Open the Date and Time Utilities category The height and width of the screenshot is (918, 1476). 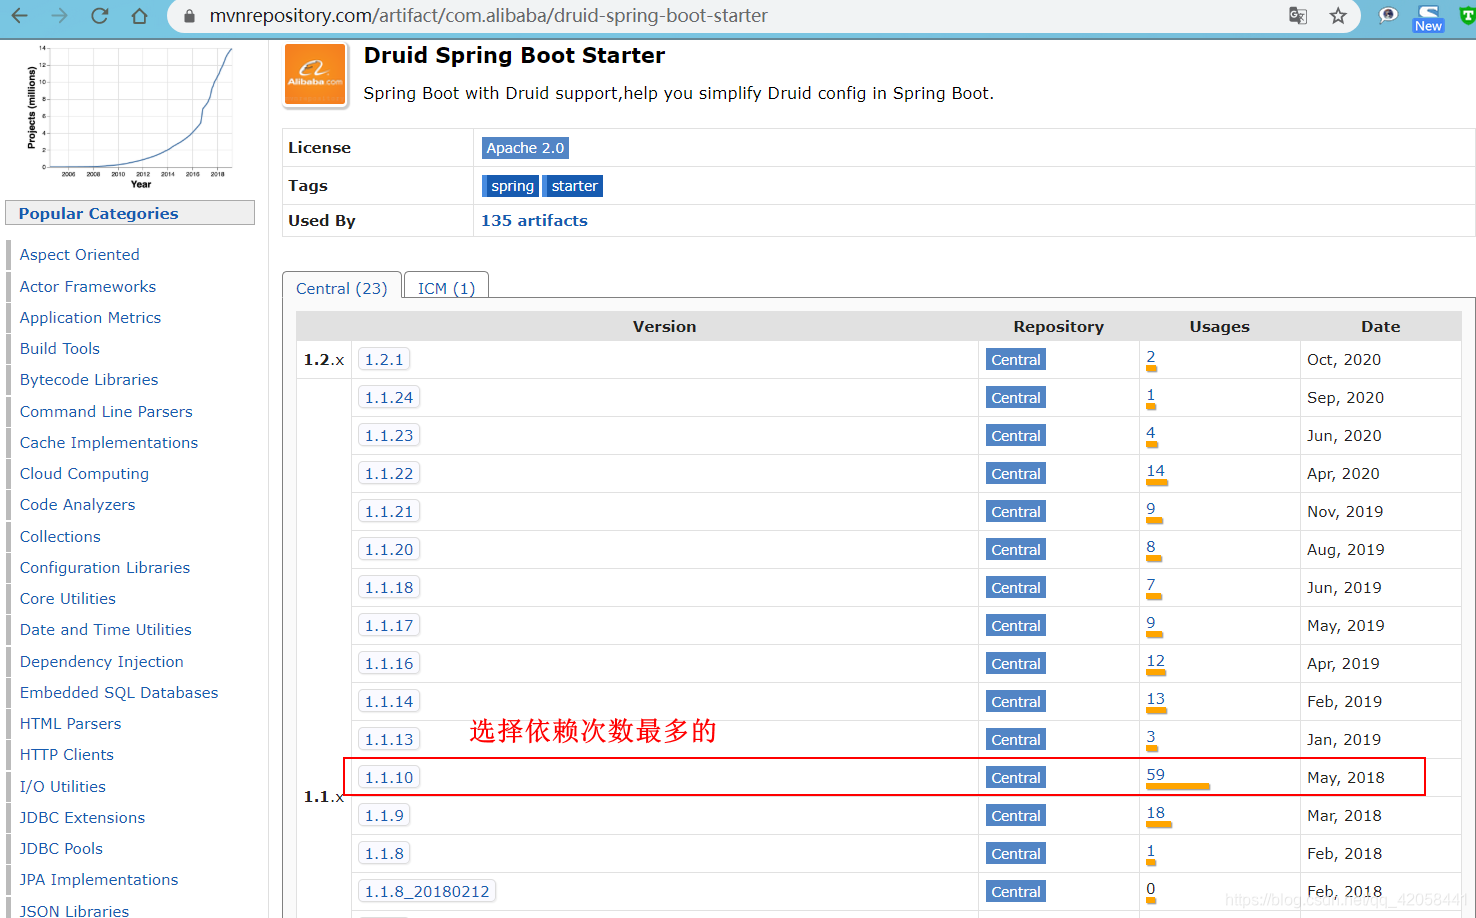coord(106,630)
